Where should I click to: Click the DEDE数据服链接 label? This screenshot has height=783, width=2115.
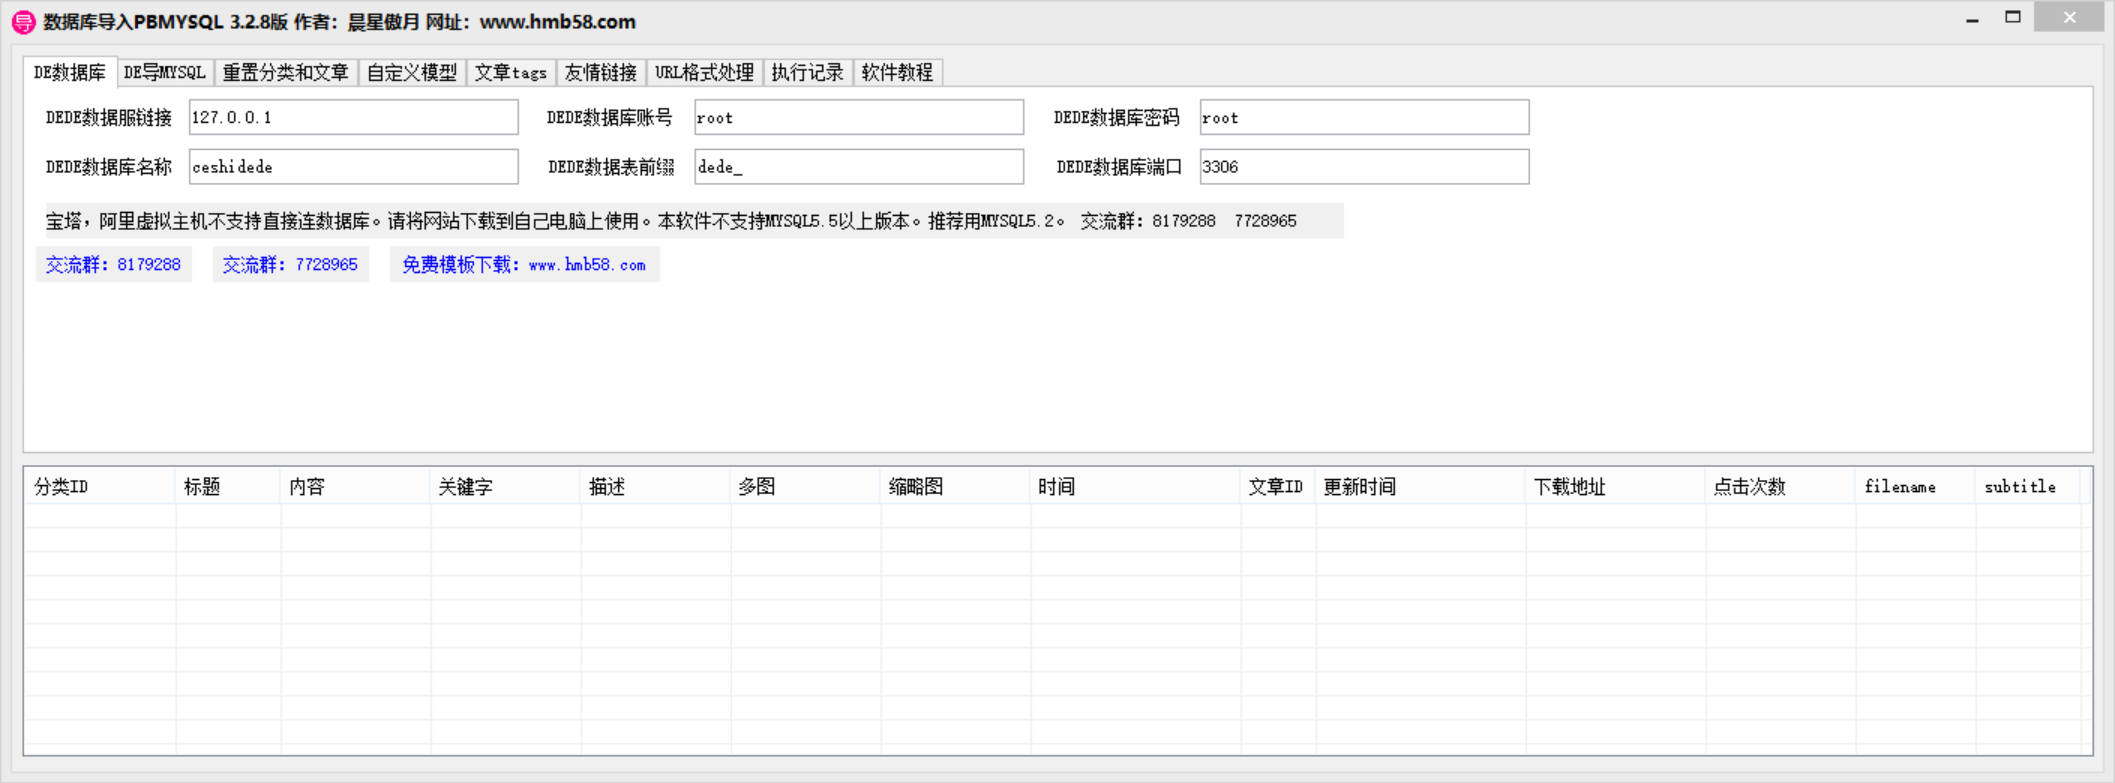[109, 118]
